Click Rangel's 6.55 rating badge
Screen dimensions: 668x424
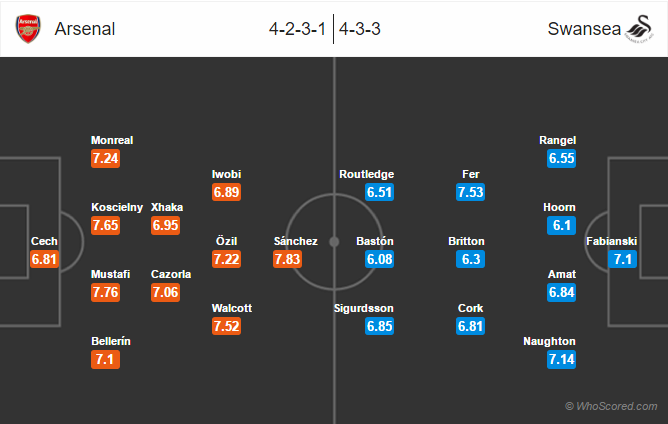561,159
